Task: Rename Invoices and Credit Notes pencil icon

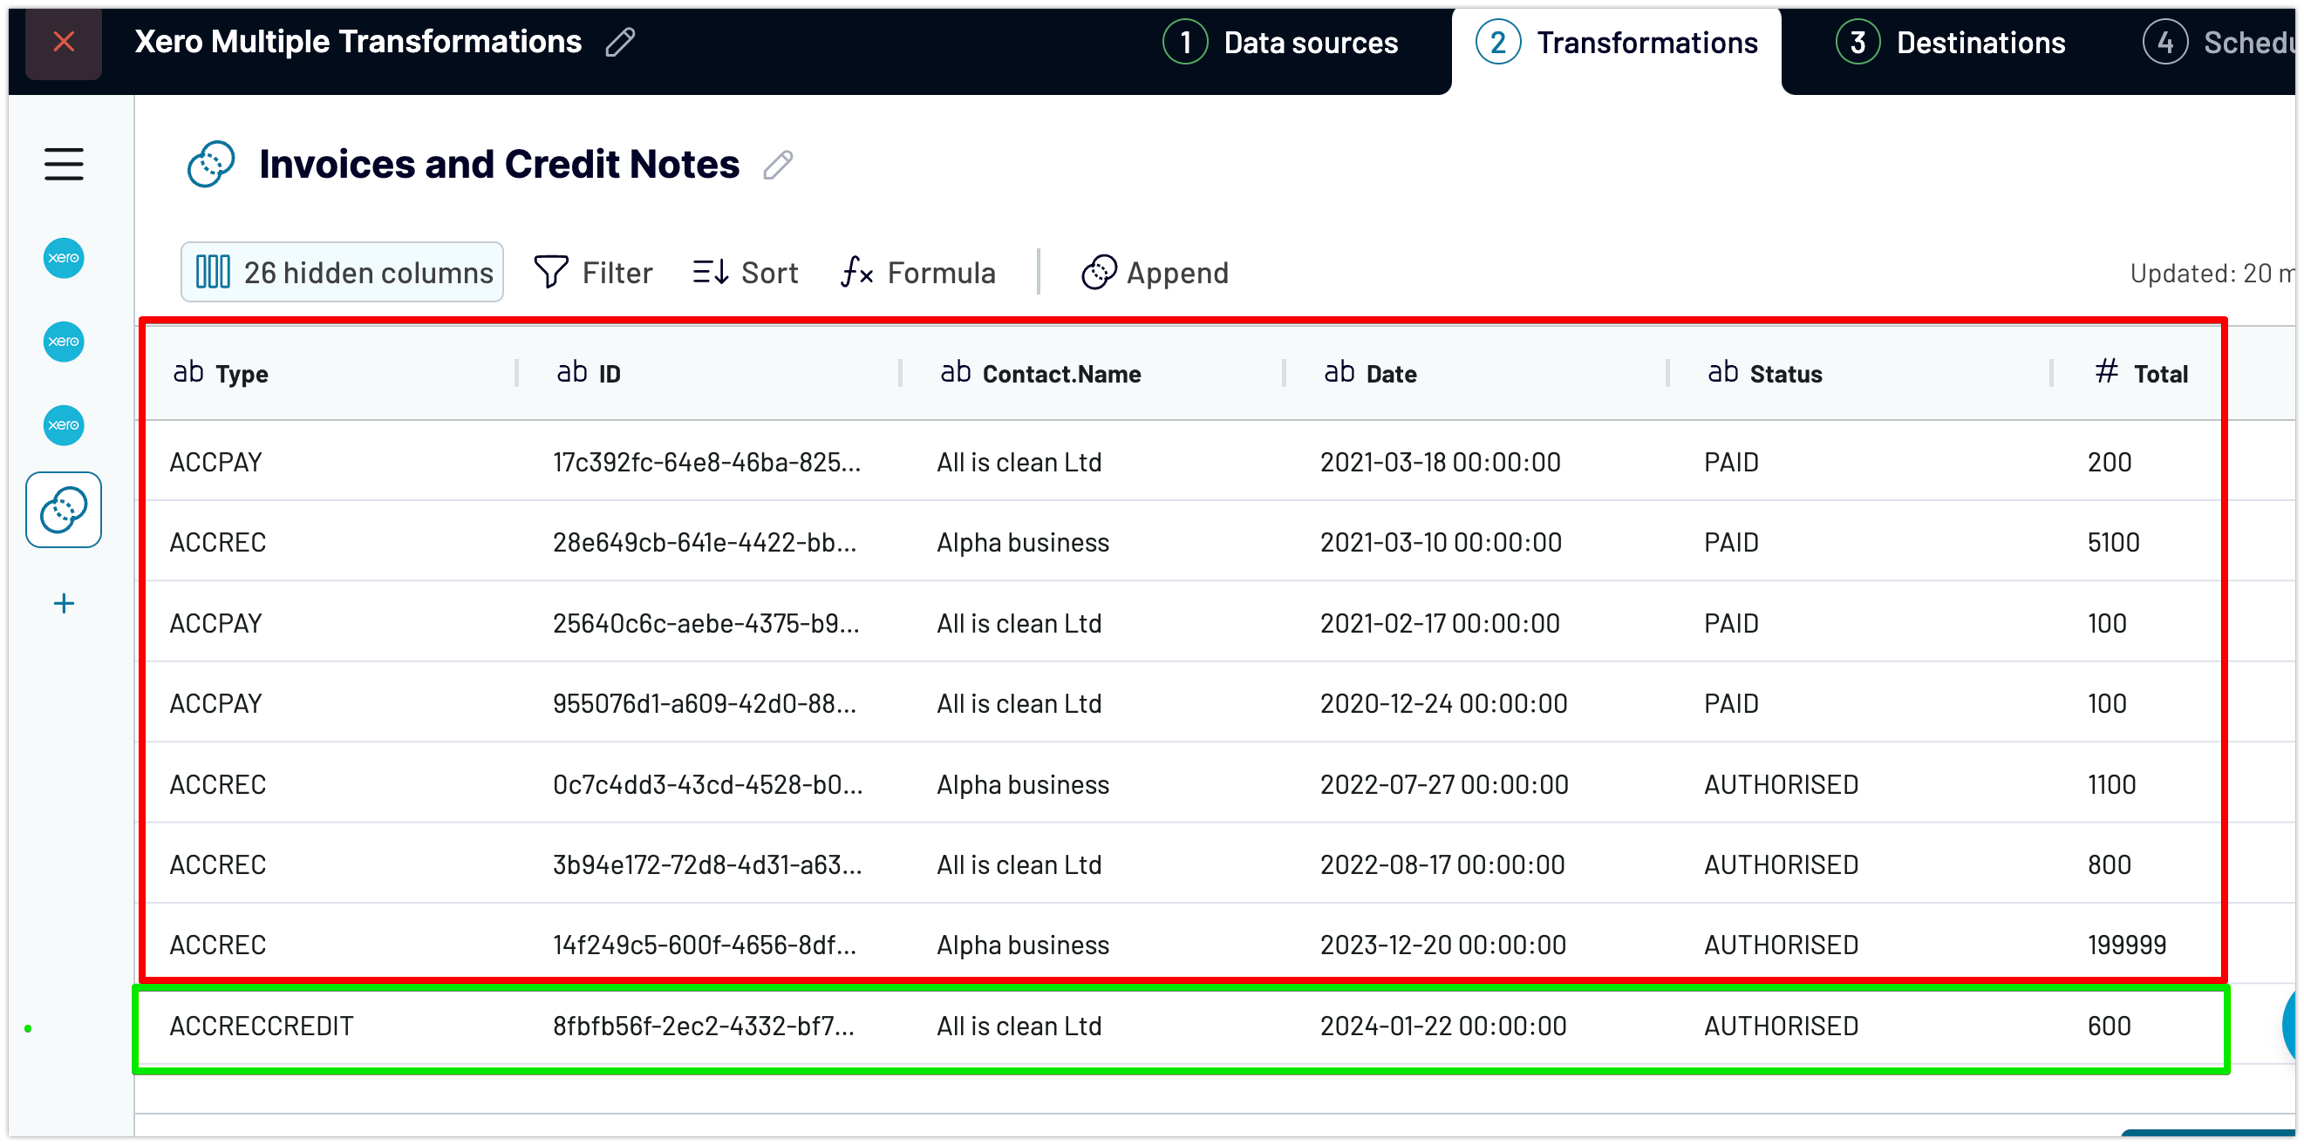Action: point(778,165)
